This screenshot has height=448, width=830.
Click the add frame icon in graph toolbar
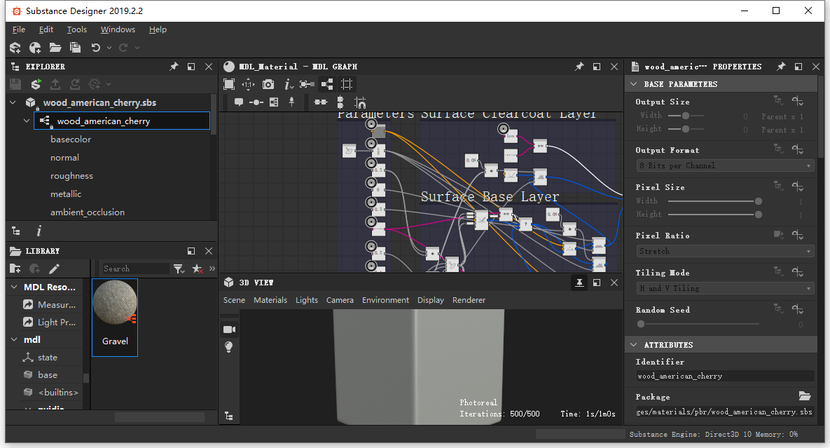[274, 102]
